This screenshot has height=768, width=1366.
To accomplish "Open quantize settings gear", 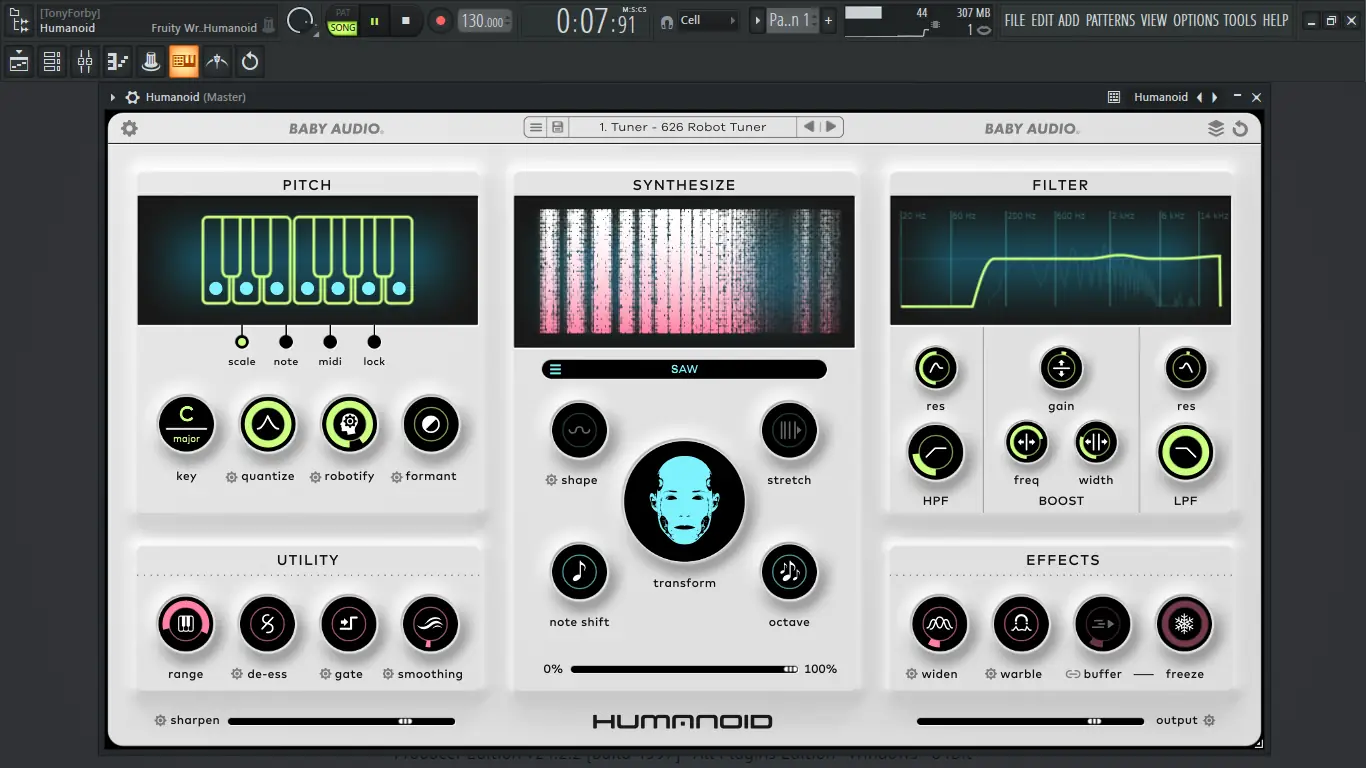I will tap(232, 477).
